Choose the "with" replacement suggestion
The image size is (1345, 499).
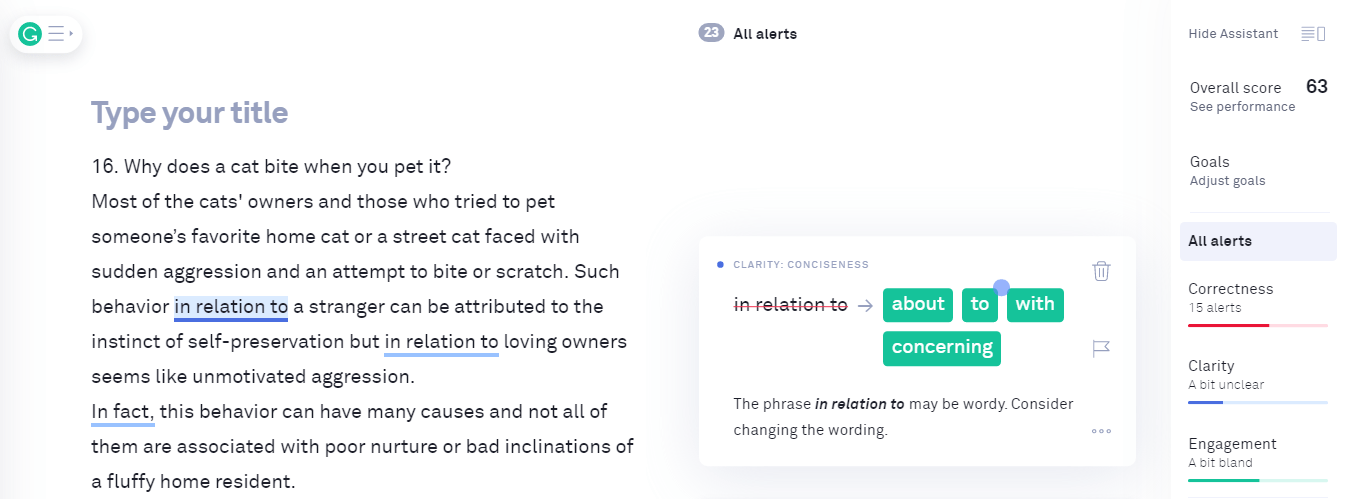[x=1035, y=305]
